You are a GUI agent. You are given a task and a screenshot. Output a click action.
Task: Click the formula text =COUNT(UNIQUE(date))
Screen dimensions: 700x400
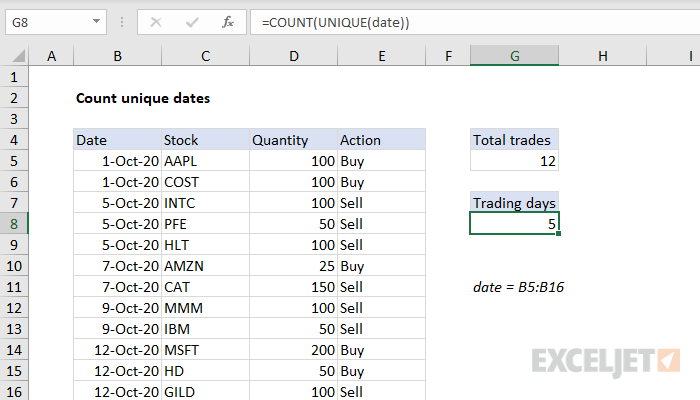[x=335, y=22]
